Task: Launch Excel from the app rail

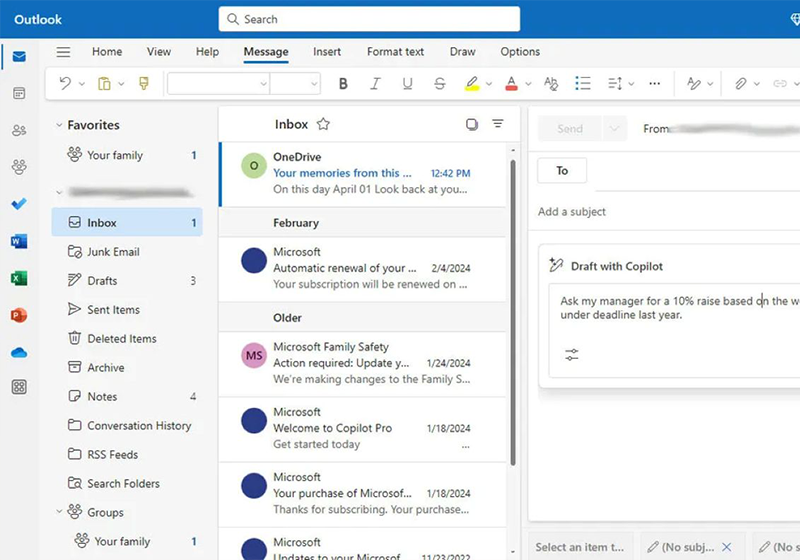Action: 19,278
